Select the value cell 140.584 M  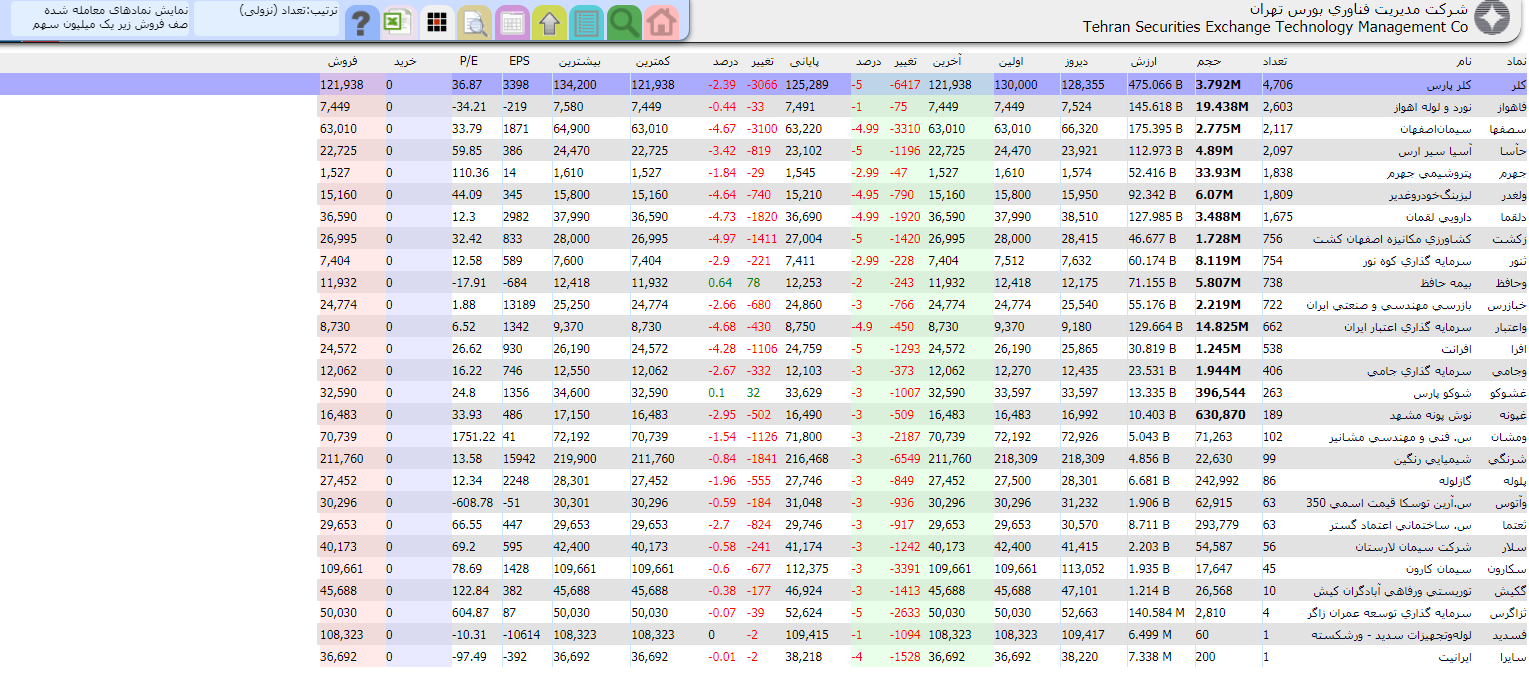pyautogui.click(x=1157, y=613)
